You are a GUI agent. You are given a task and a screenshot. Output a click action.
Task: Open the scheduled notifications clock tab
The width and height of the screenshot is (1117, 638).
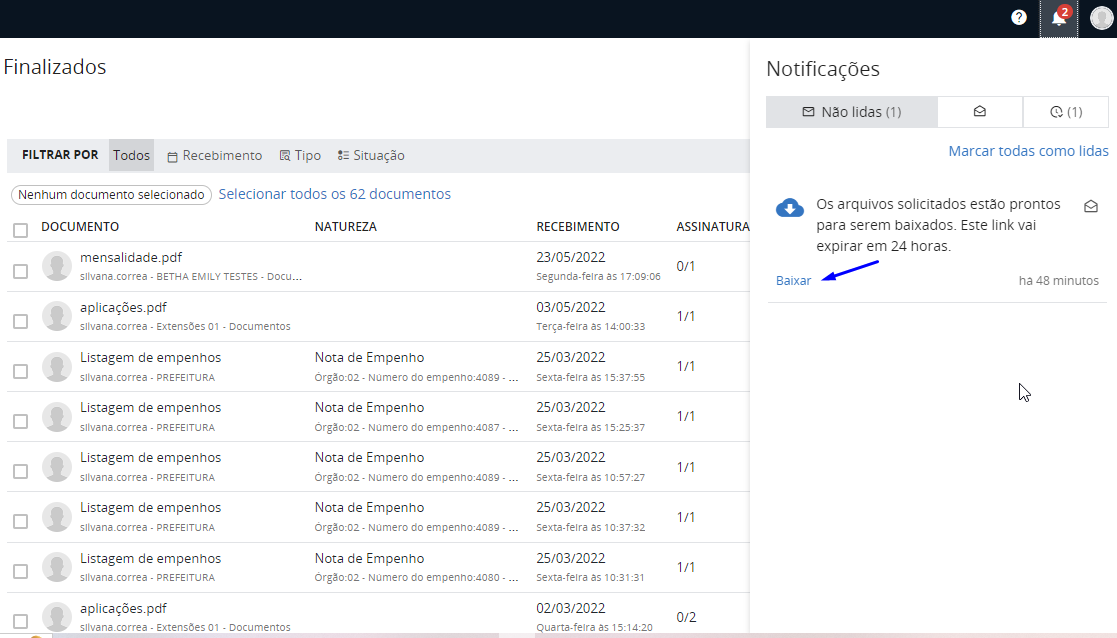(x=1066, y=112)
